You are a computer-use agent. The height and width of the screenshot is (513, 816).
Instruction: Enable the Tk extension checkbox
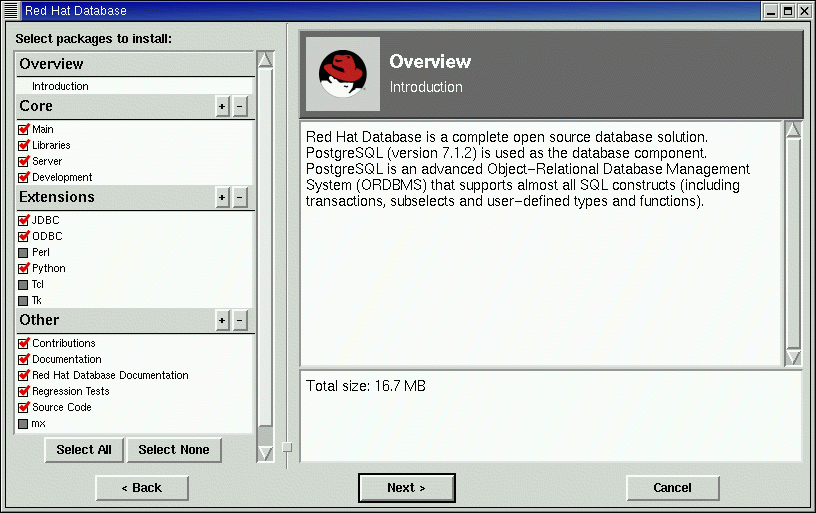coord(23,301)
